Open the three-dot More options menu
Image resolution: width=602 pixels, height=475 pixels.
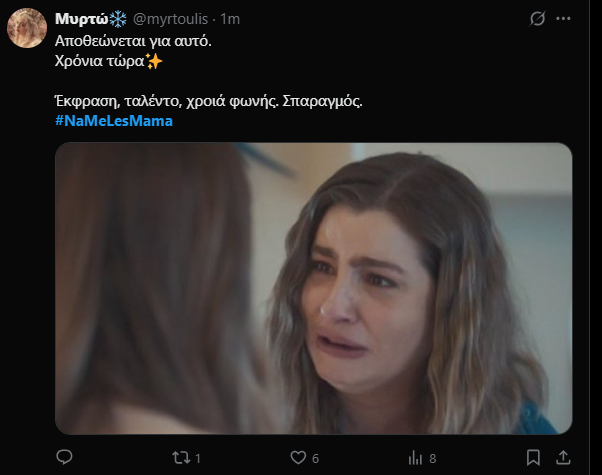[567, 19]
